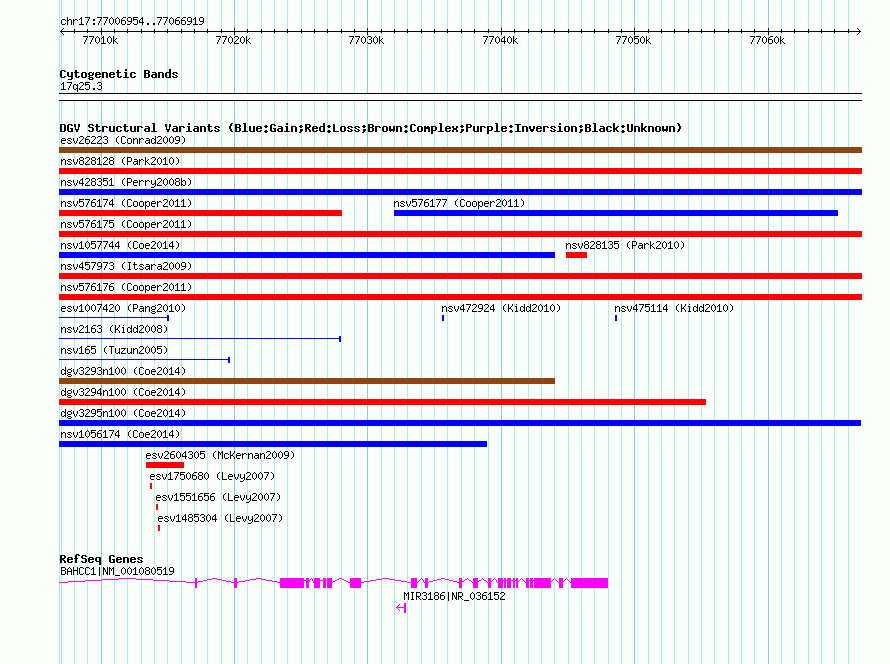Open nsv576176 (Cooper2011) label
This screenshot has width=890, height=664.
tap(126, 287)
